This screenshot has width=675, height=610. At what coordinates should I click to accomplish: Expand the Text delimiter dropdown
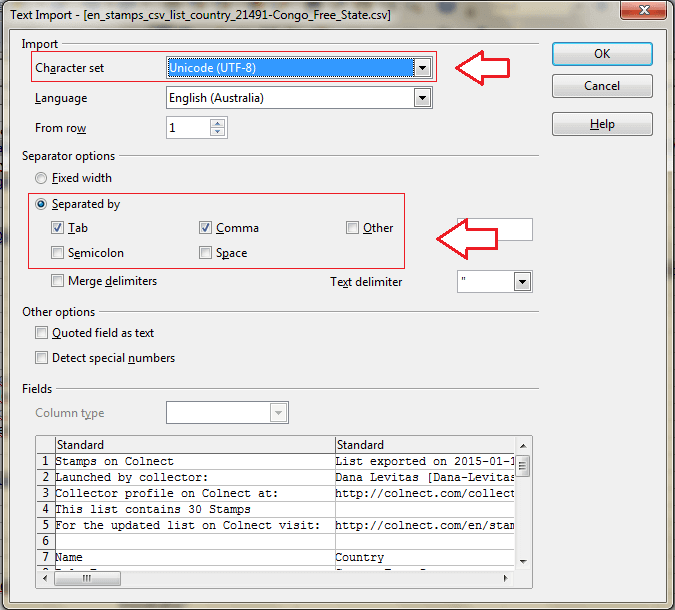pos(521,282)
